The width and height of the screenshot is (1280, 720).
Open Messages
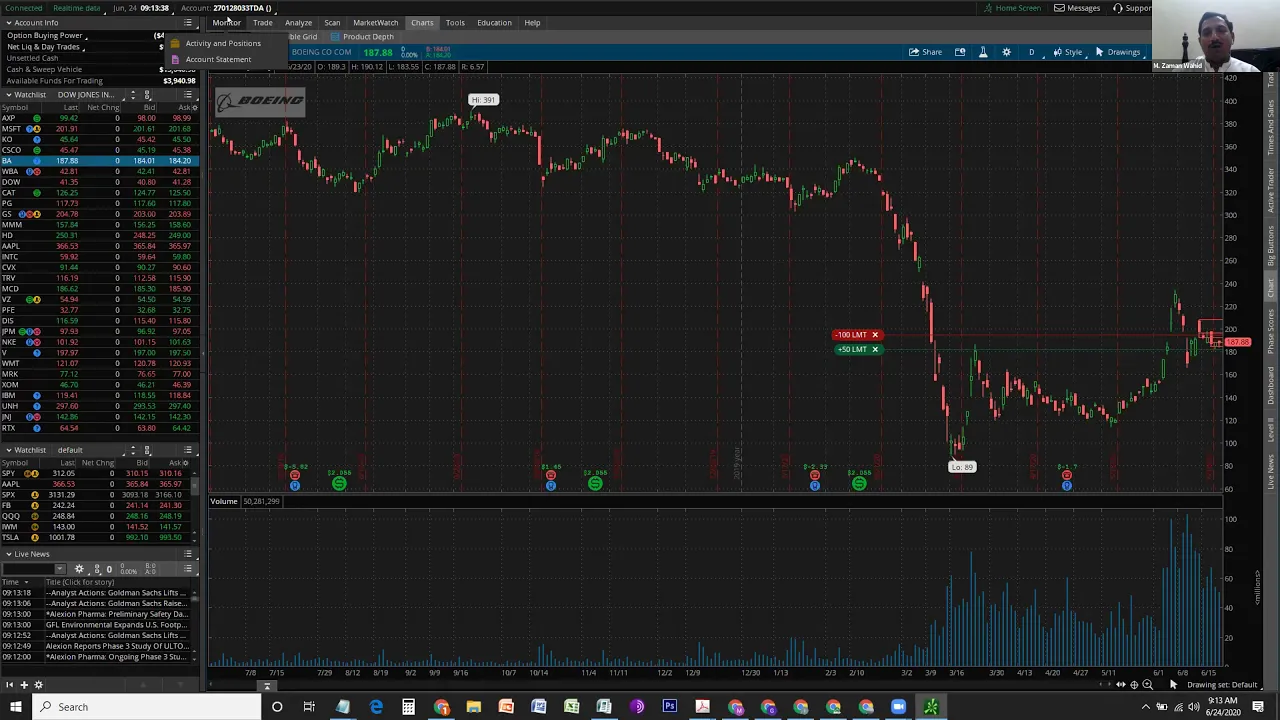pyautogui.click(x=1077, y=8)
